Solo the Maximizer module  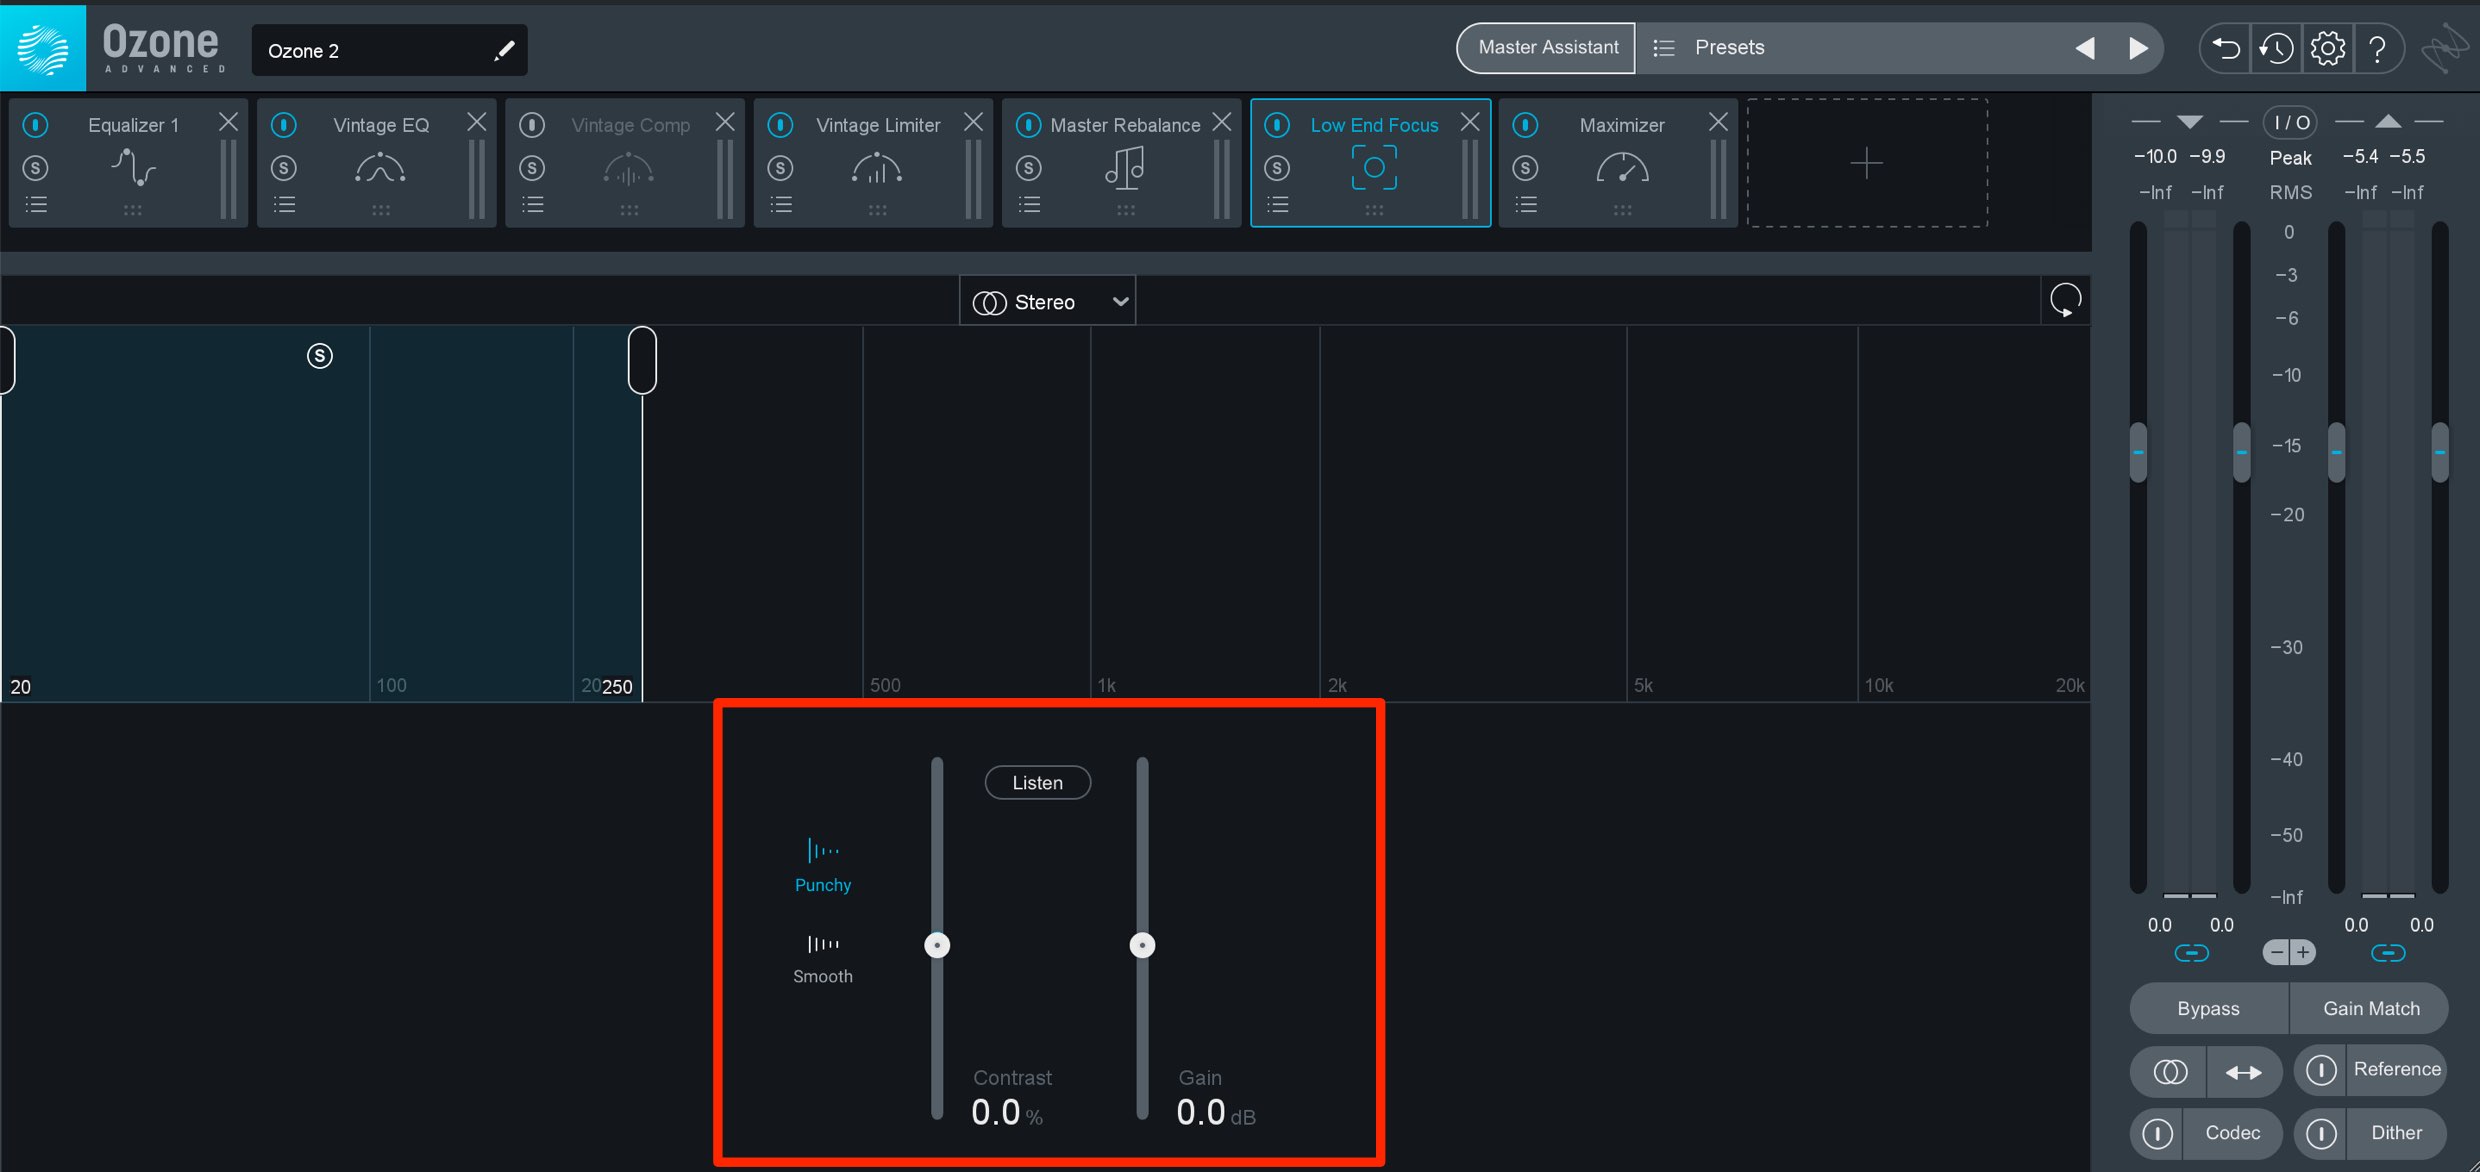[x=1525, y=168]
